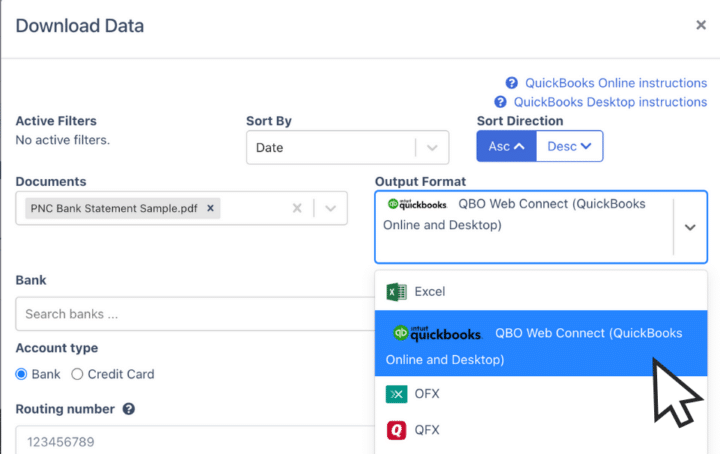Click the help icon beside Routing number
The height and width of the screenshot is (454, 720).
[129, 409]
